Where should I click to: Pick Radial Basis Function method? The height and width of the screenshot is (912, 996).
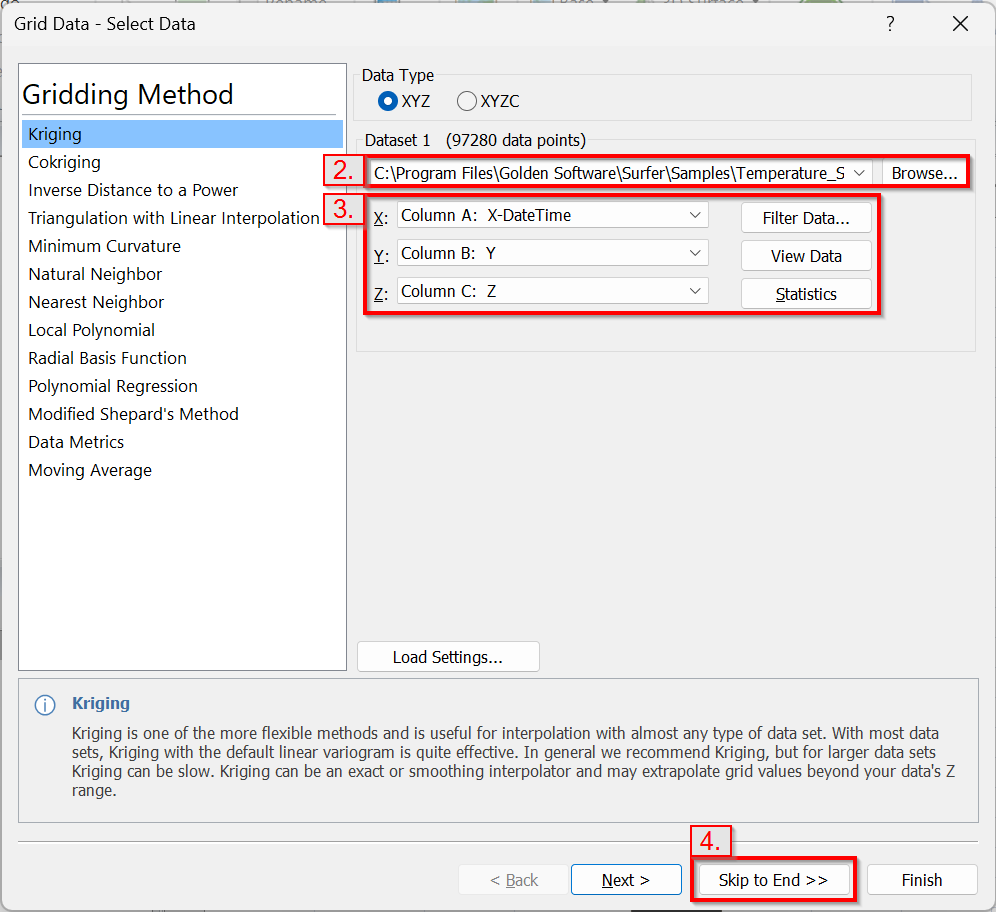[x=107, y=358]
